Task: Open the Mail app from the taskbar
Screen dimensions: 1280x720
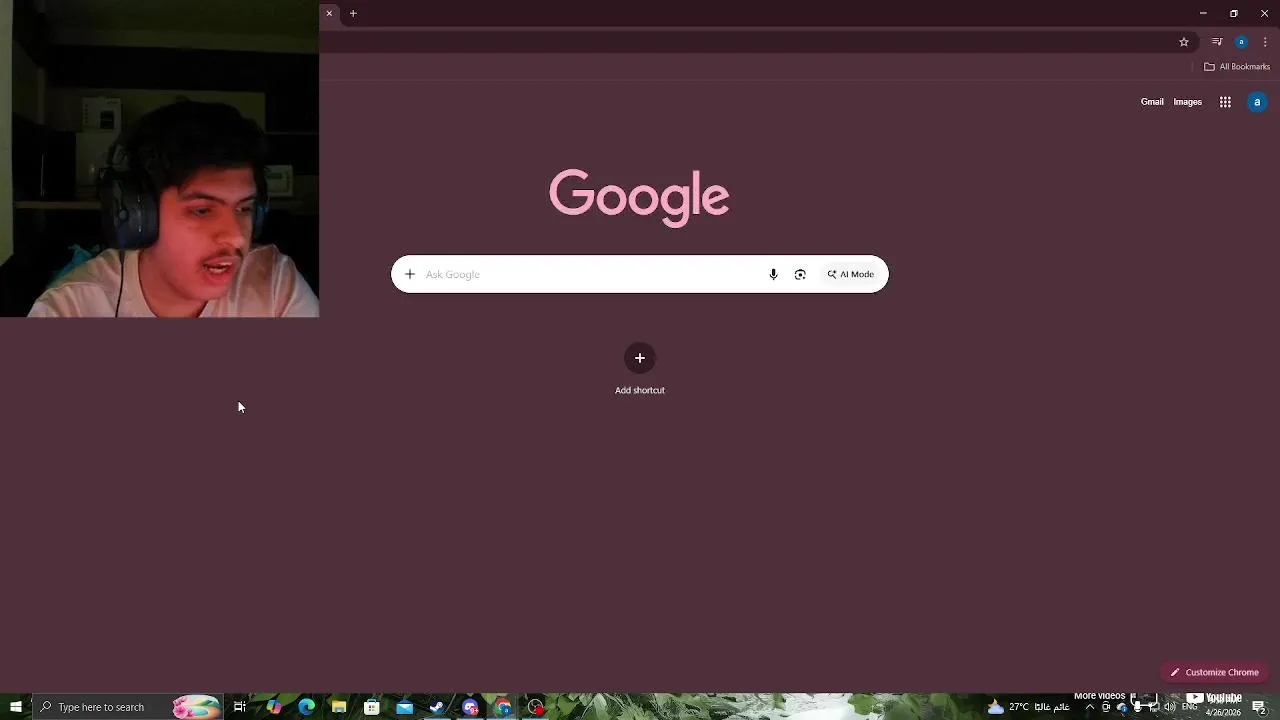Action: coord(405,707)
